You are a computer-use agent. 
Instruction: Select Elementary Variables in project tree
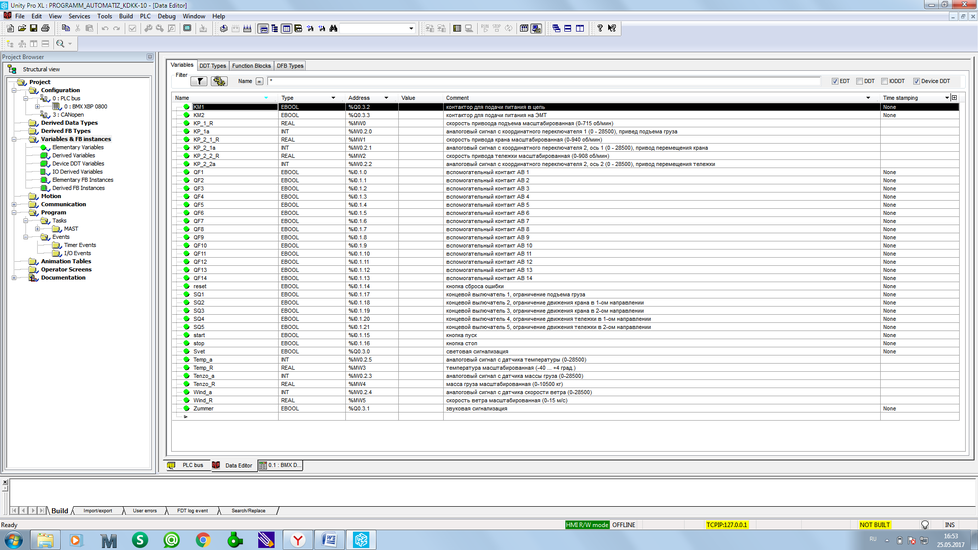(x=78, y=147)
